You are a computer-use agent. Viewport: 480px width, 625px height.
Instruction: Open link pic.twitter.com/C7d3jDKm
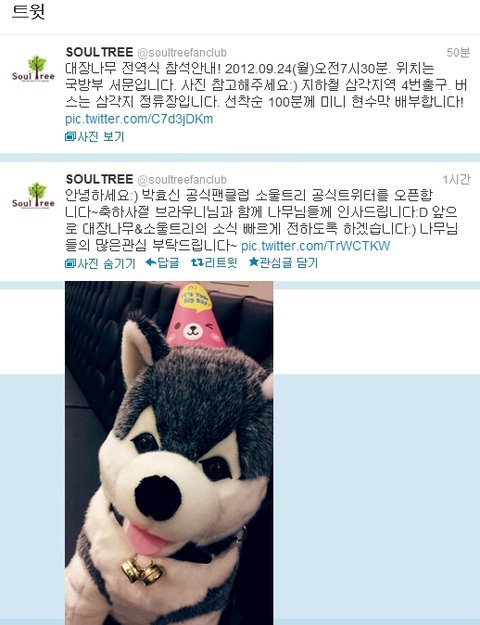pyautogui.click(x=139, y=119)
